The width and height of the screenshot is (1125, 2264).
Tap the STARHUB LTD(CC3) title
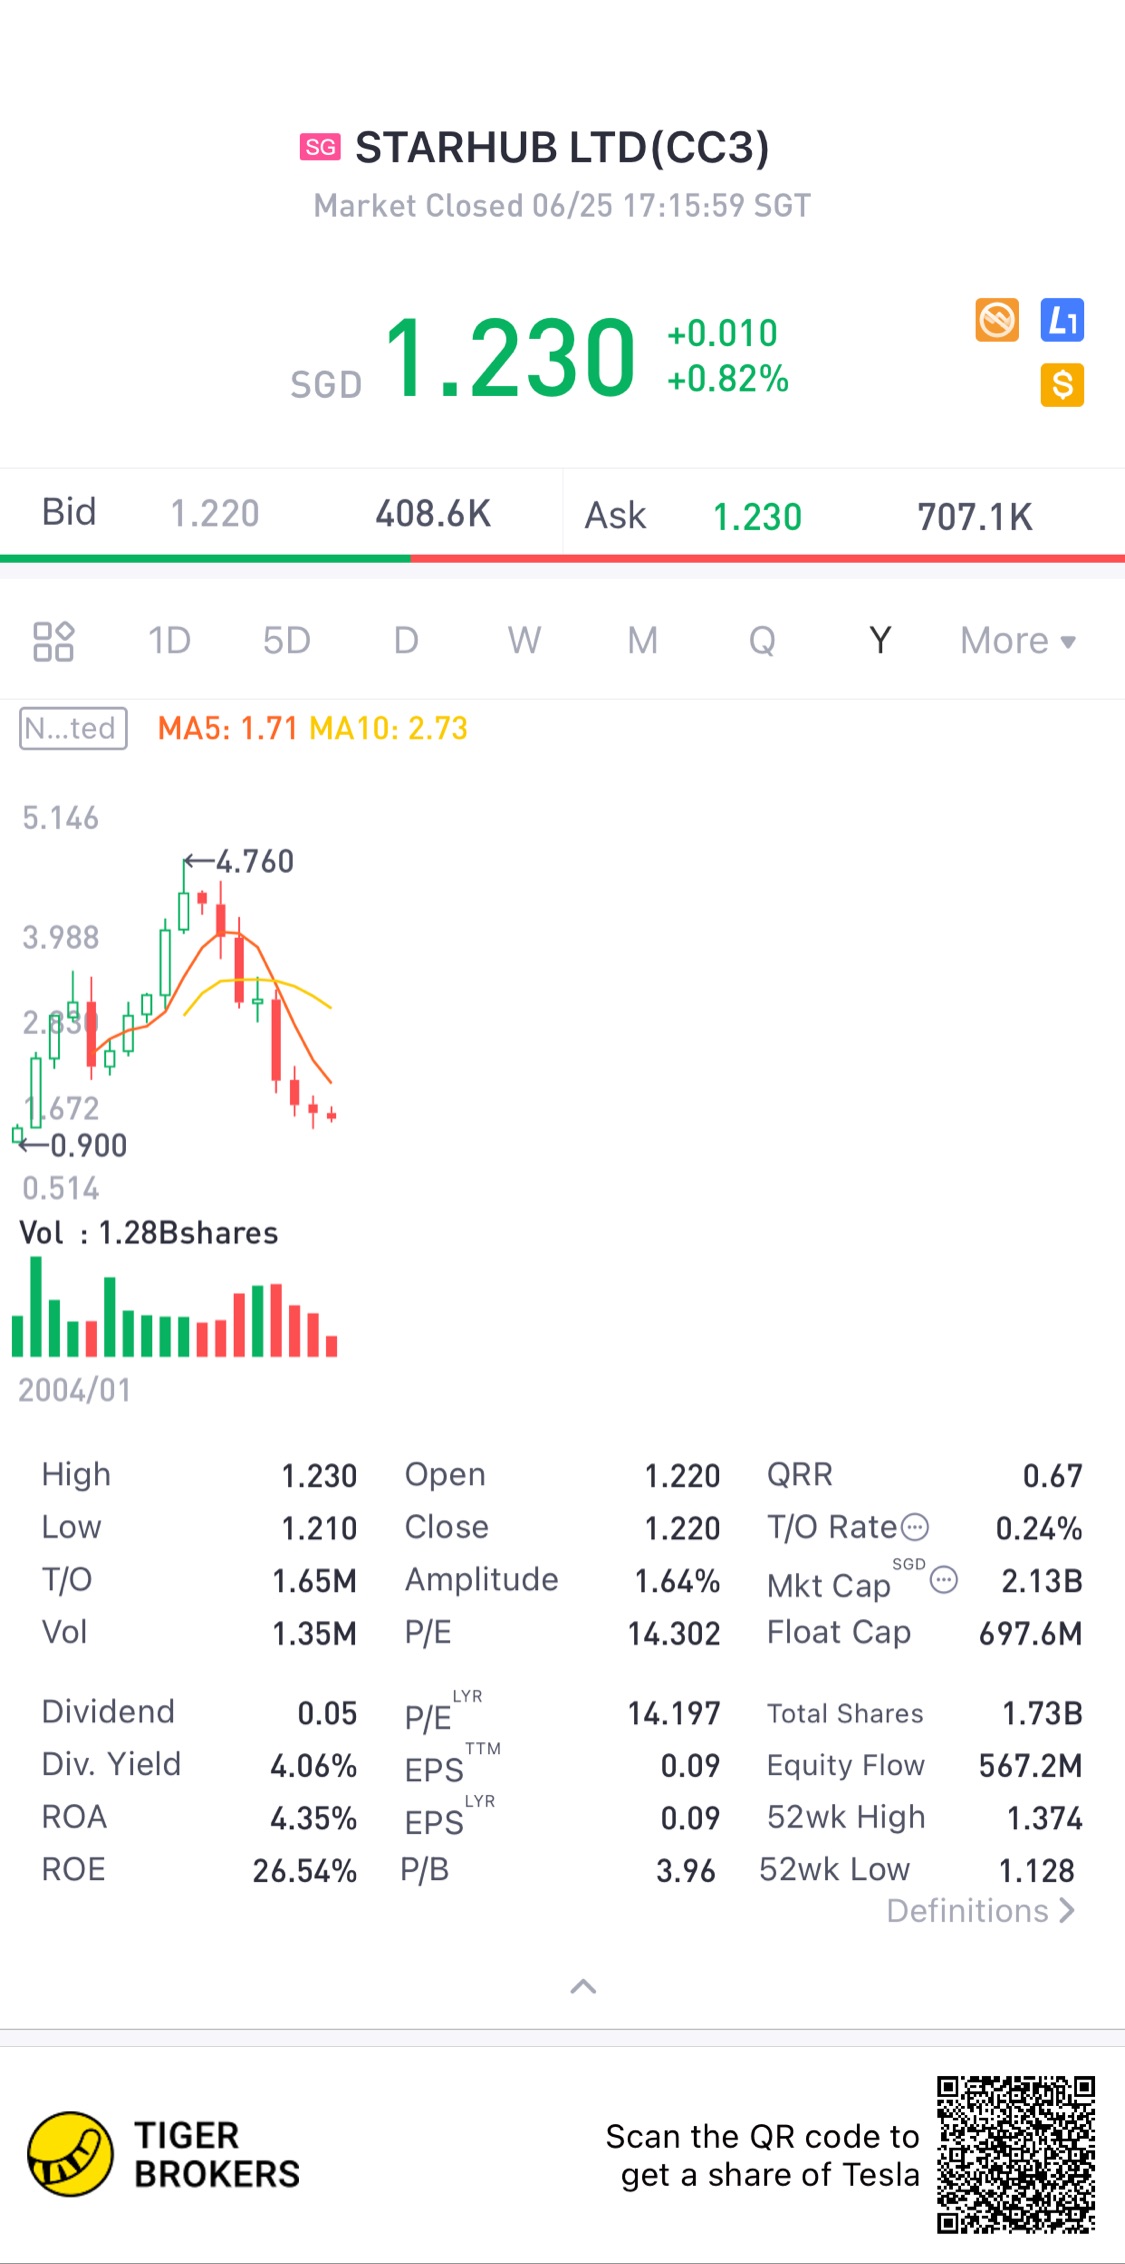pyautogui.click(x=562, y=147)
